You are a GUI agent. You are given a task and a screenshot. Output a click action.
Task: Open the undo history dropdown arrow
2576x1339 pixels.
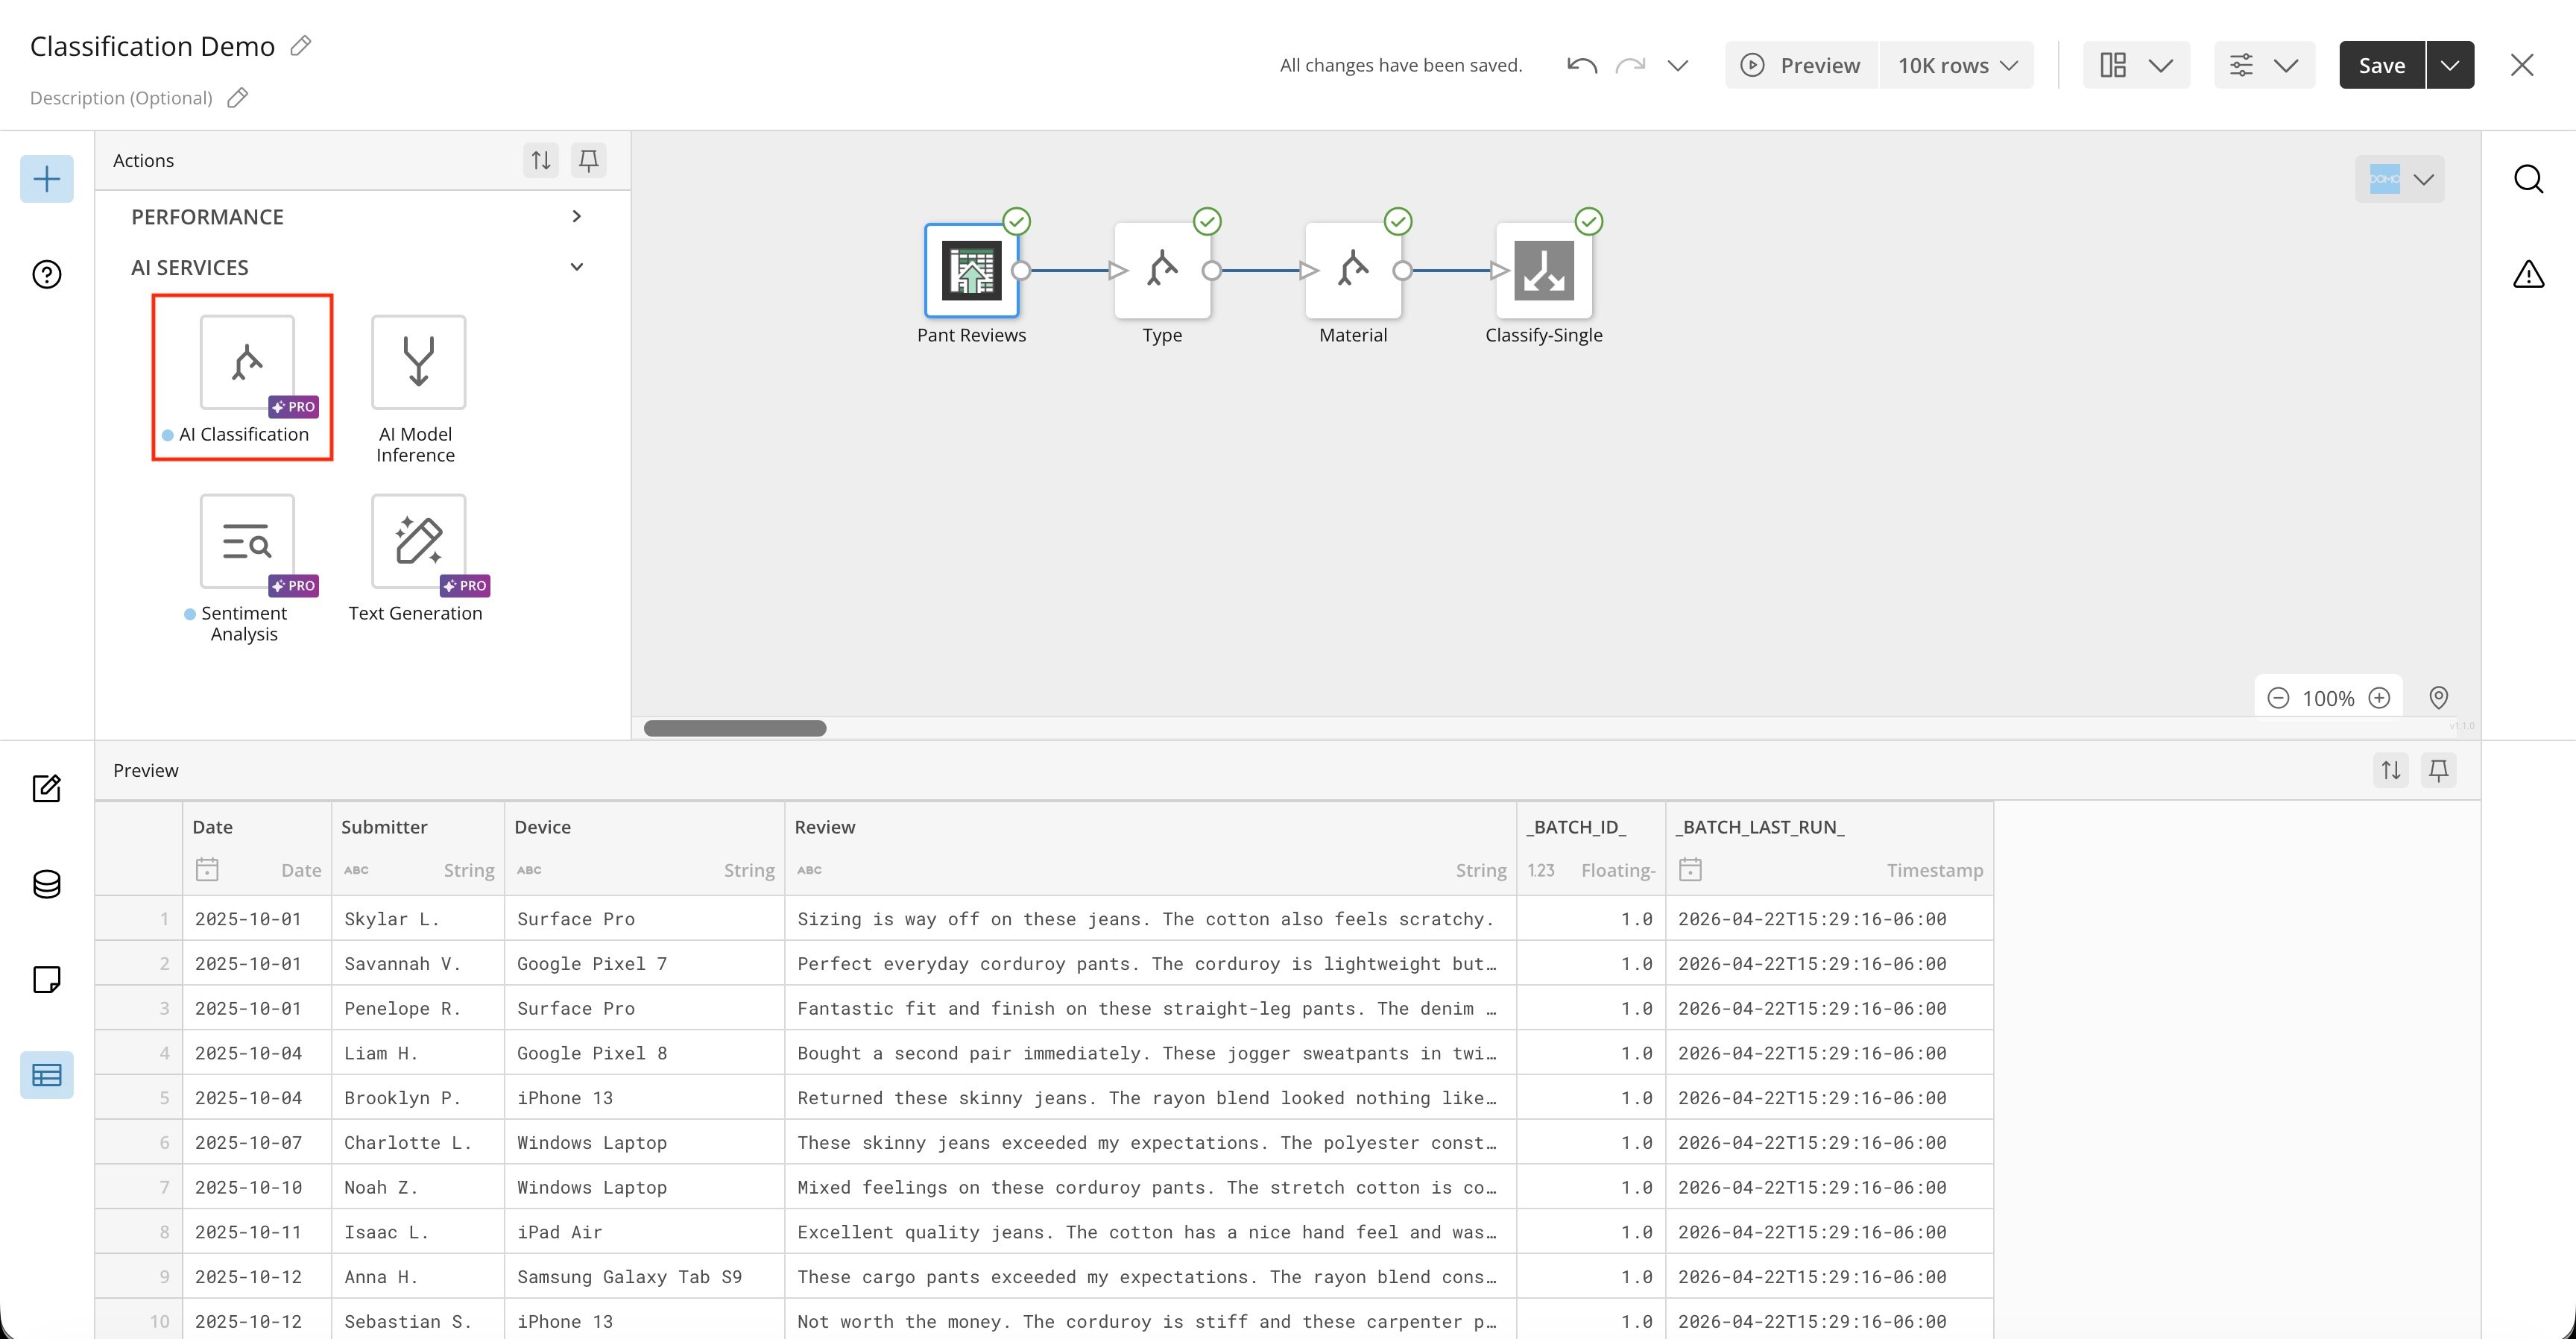coord(1677,65)
